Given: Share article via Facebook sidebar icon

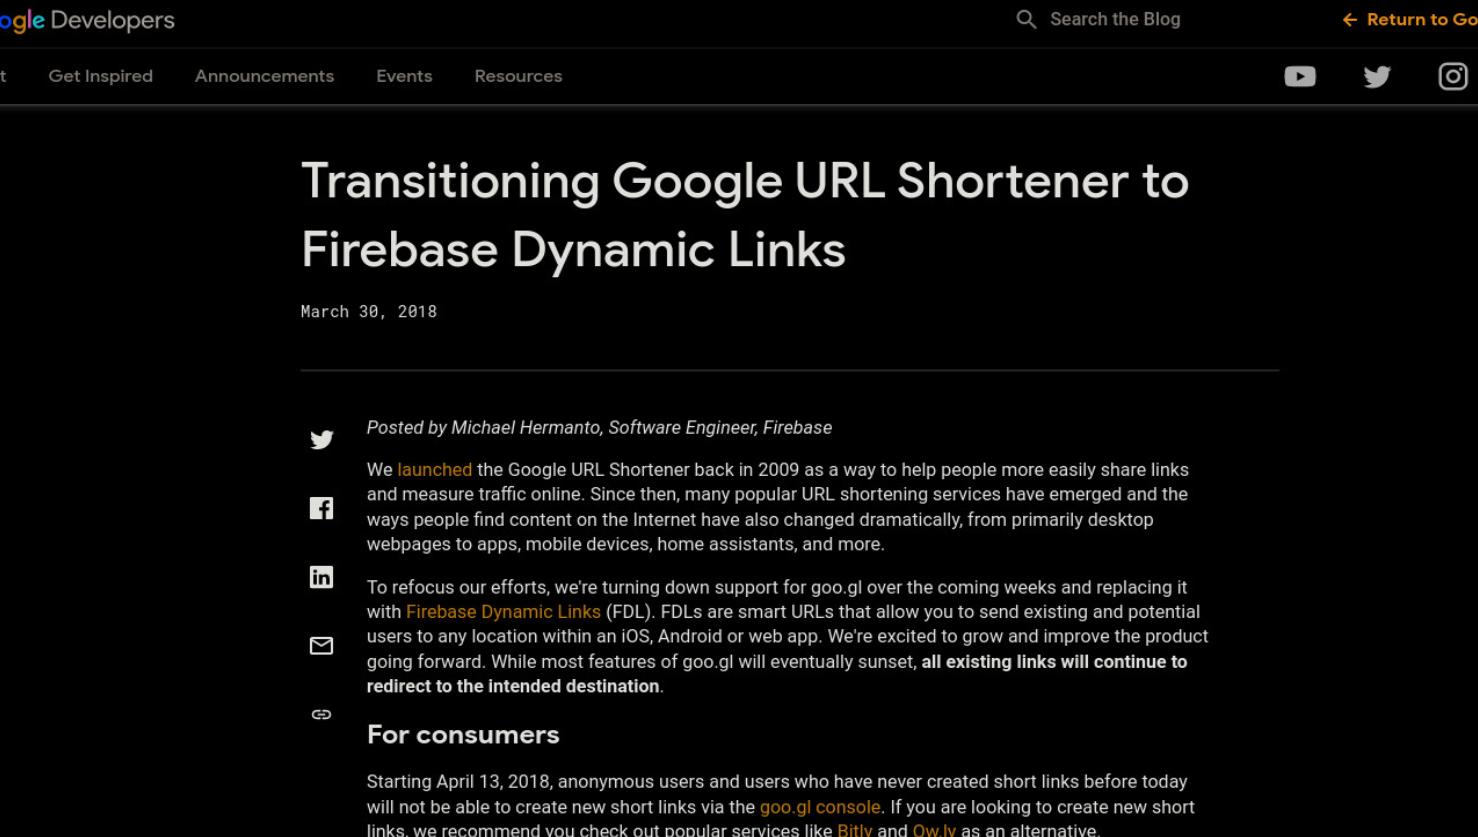Looking at the screenshot, I should tap(321, 509).
